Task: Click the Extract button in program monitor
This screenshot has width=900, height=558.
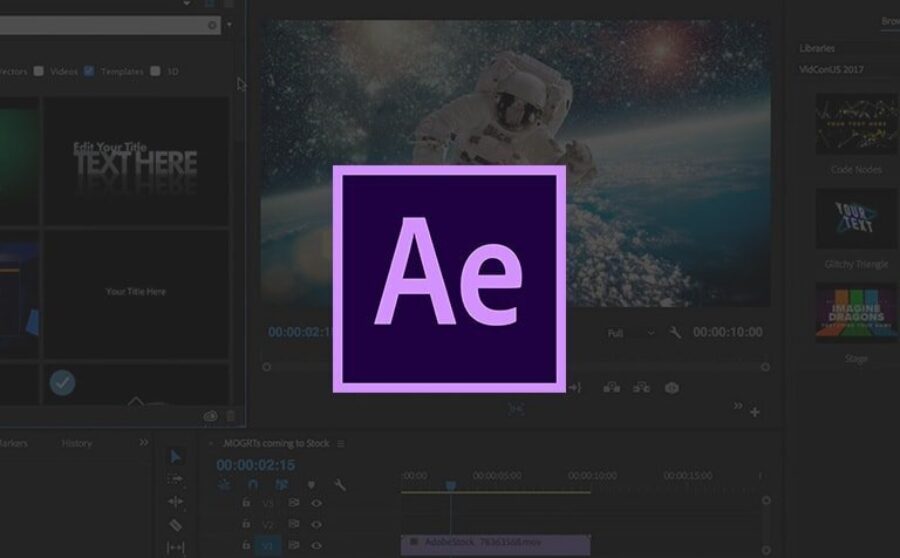Action: tap(641, 388)
